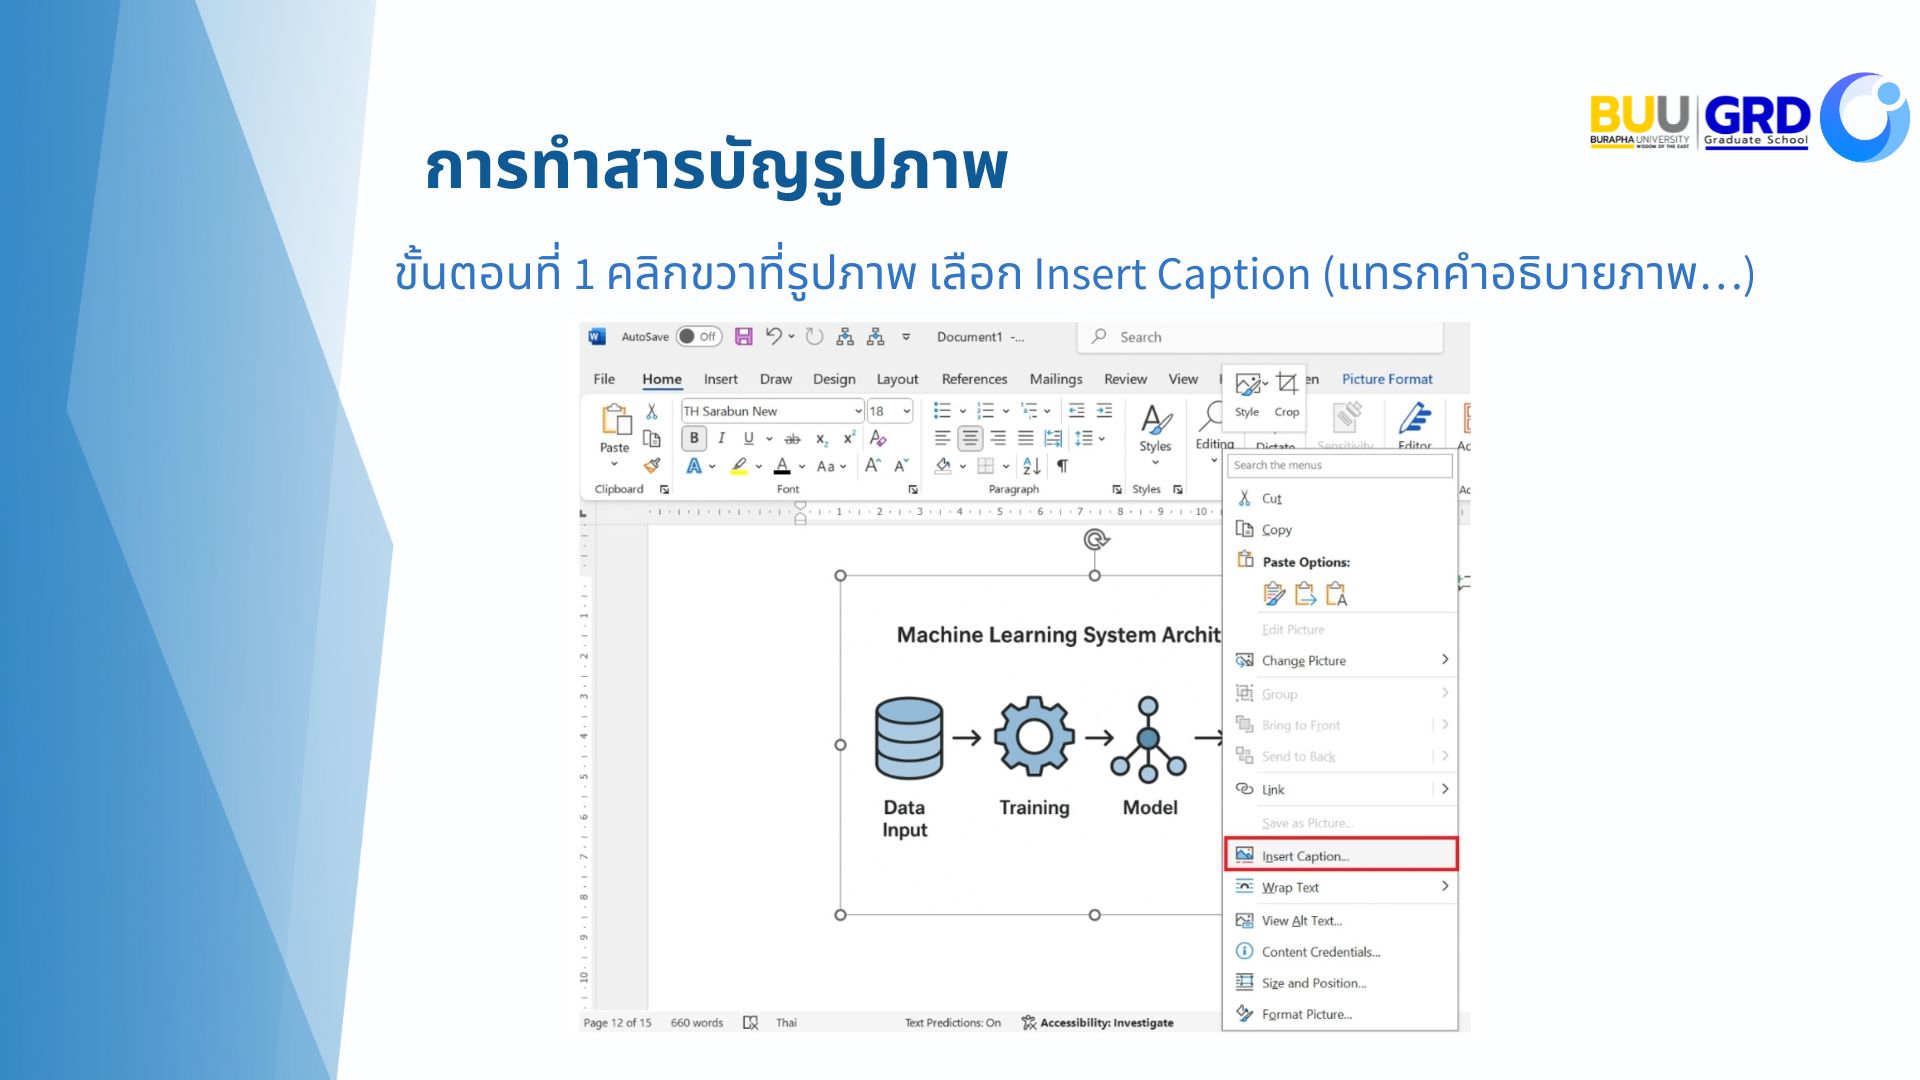
Task: Open the TH Sarabun New font dropdown
Action: tap(858, 411)
